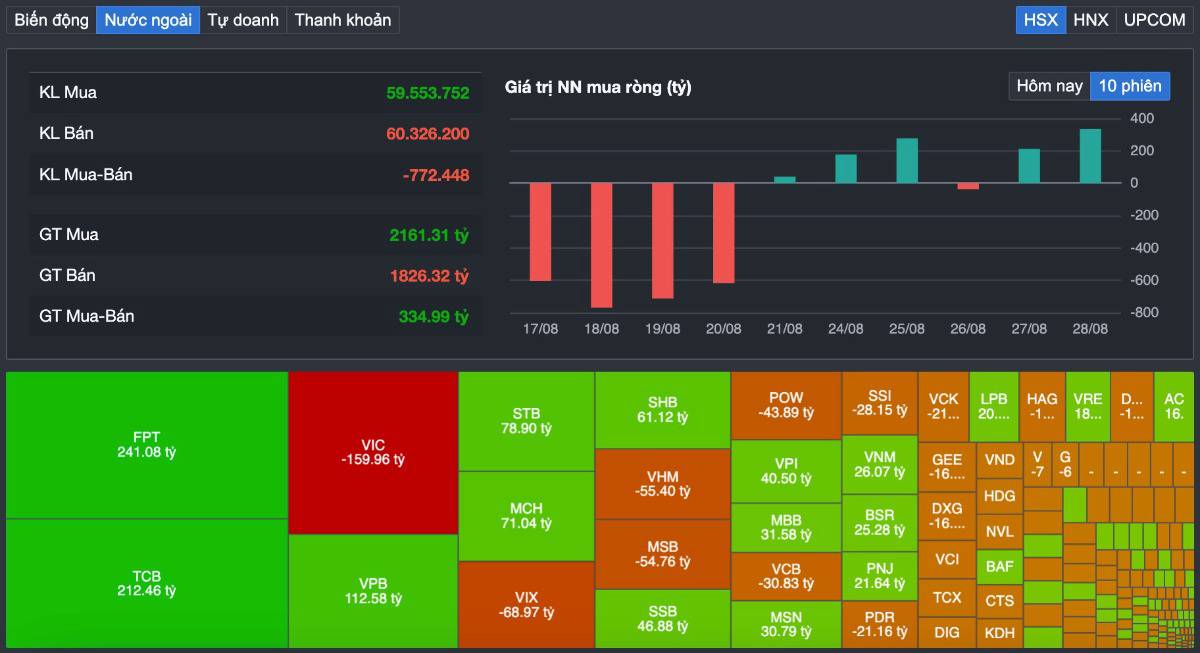This screenshot has width=1200, height=653.
Task: Click the GT Mua-Bán value 334.99 tỷ
Action: point(434,317)
